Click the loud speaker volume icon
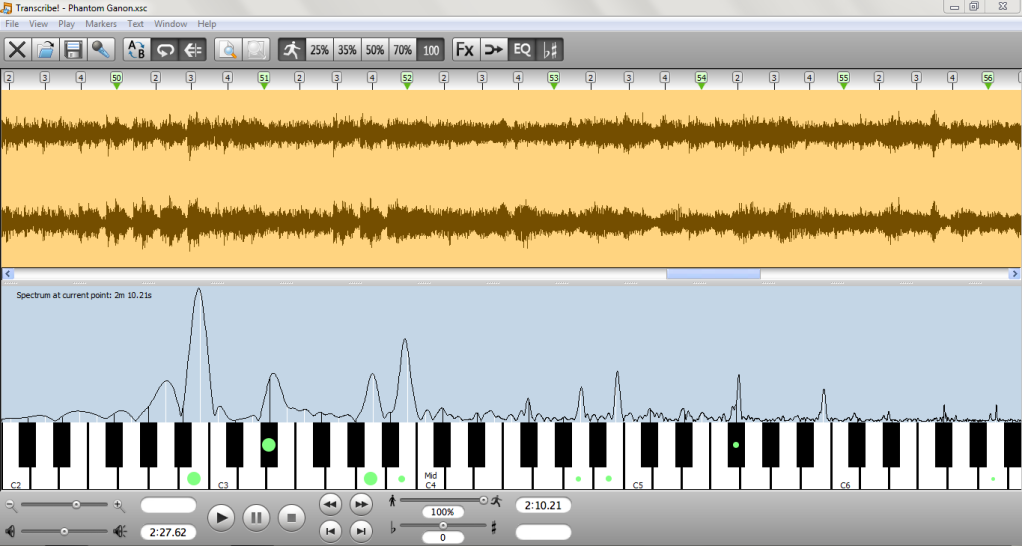Image resolution: width=1022 pixels, height=546 pixels. tap(120, 531)
